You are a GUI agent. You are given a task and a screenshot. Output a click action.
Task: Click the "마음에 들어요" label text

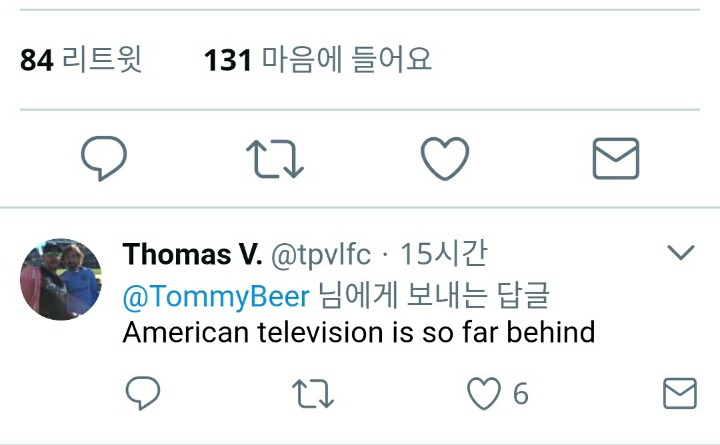pyautogui.click(x=347, y=60)
